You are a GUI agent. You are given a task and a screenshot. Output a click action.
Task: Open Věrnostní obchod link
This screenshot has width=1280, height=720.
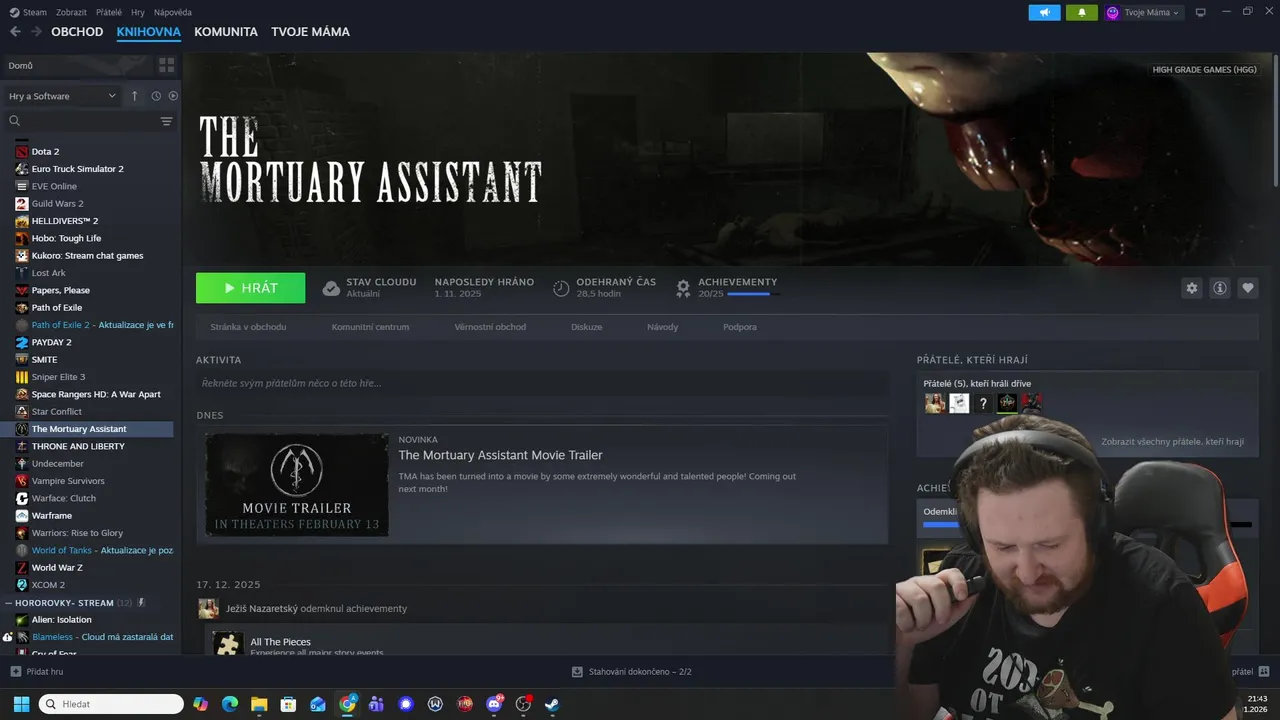pyautogui.click(x=490, y=327)
